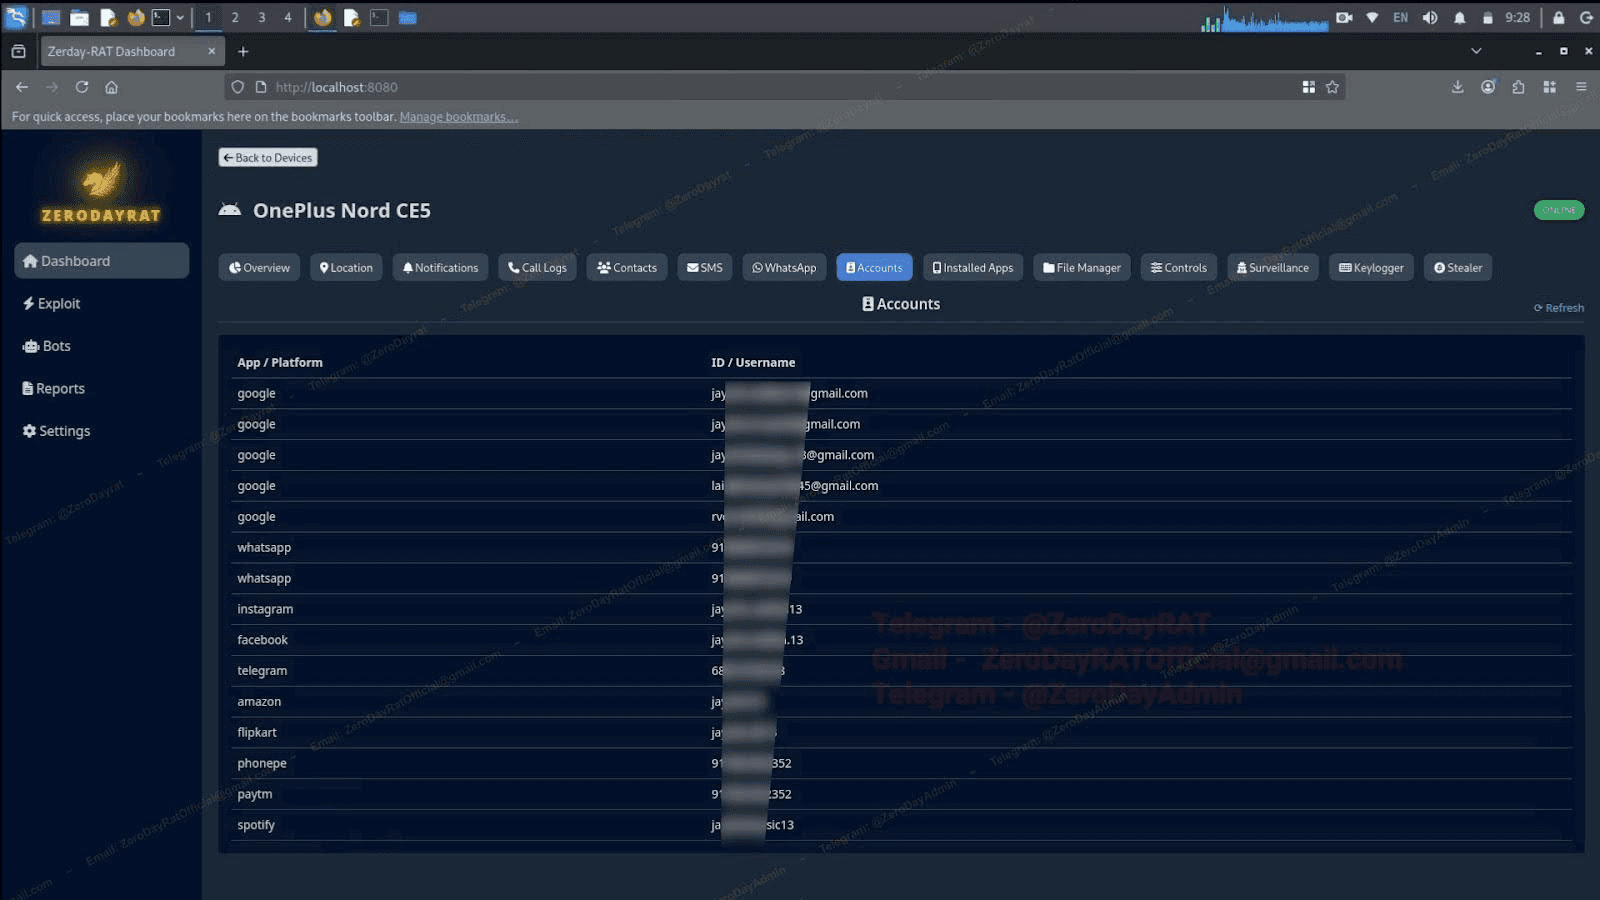This screenshot has width=1600, height=900.
Task: Close the Zerday-RAT Dashboard tab
Action: pyautogui.click(x=211, y=51)
